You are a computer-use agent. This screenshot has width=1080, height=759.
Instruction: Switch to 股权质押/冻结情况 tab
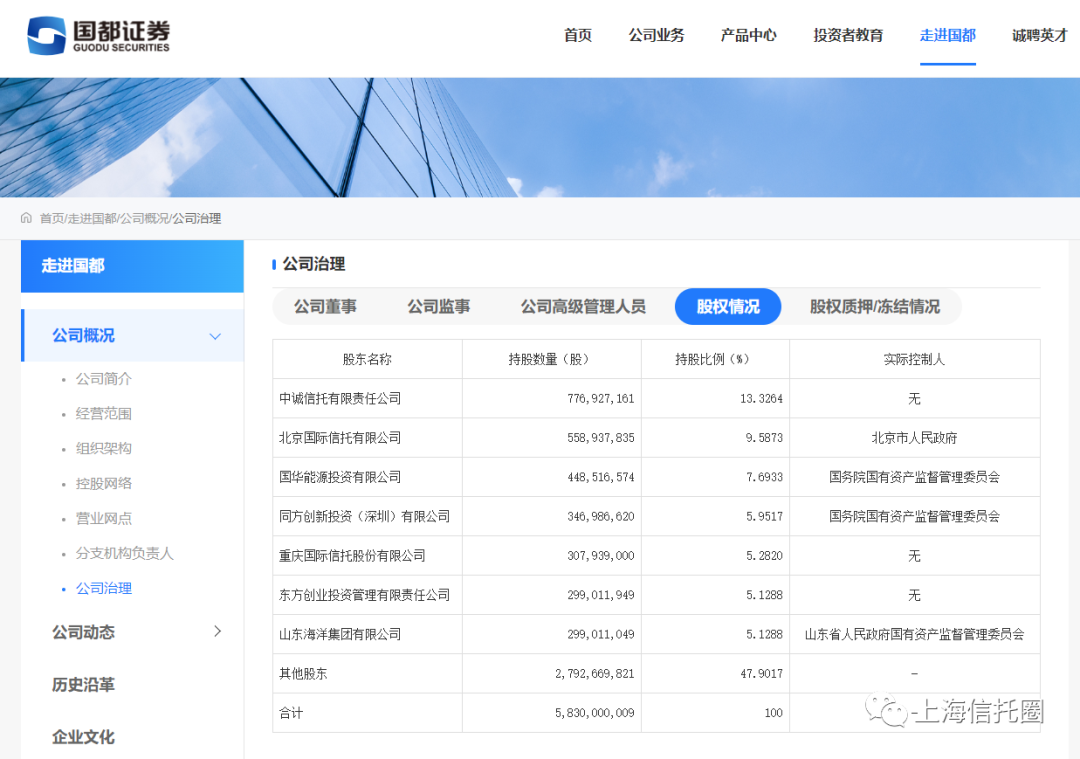click(875, 306)
